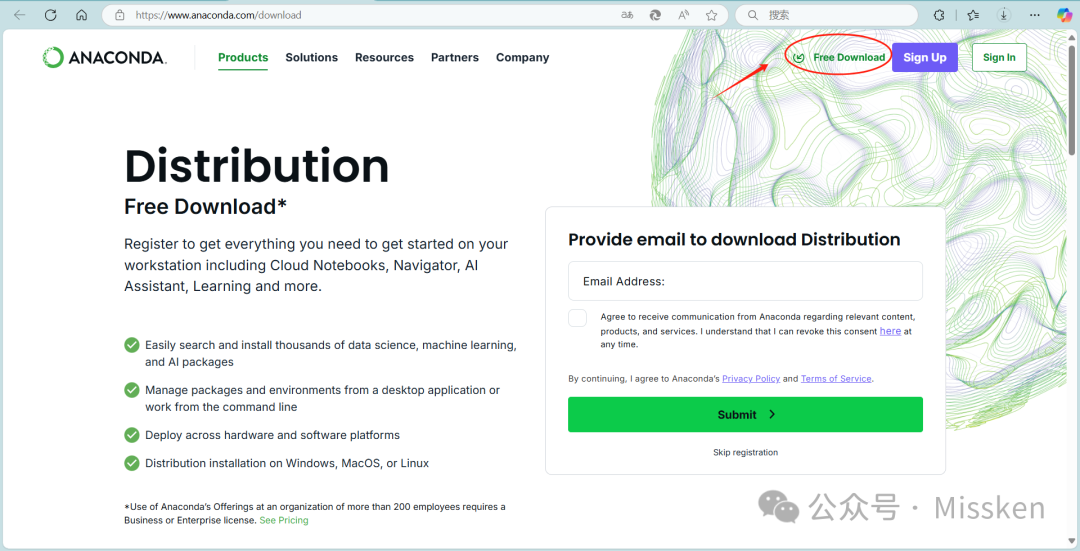Click the Edge tracking prevention icon
This screenshot has height=551, width=1080.
pyautogui.click(x=655, y=14)
